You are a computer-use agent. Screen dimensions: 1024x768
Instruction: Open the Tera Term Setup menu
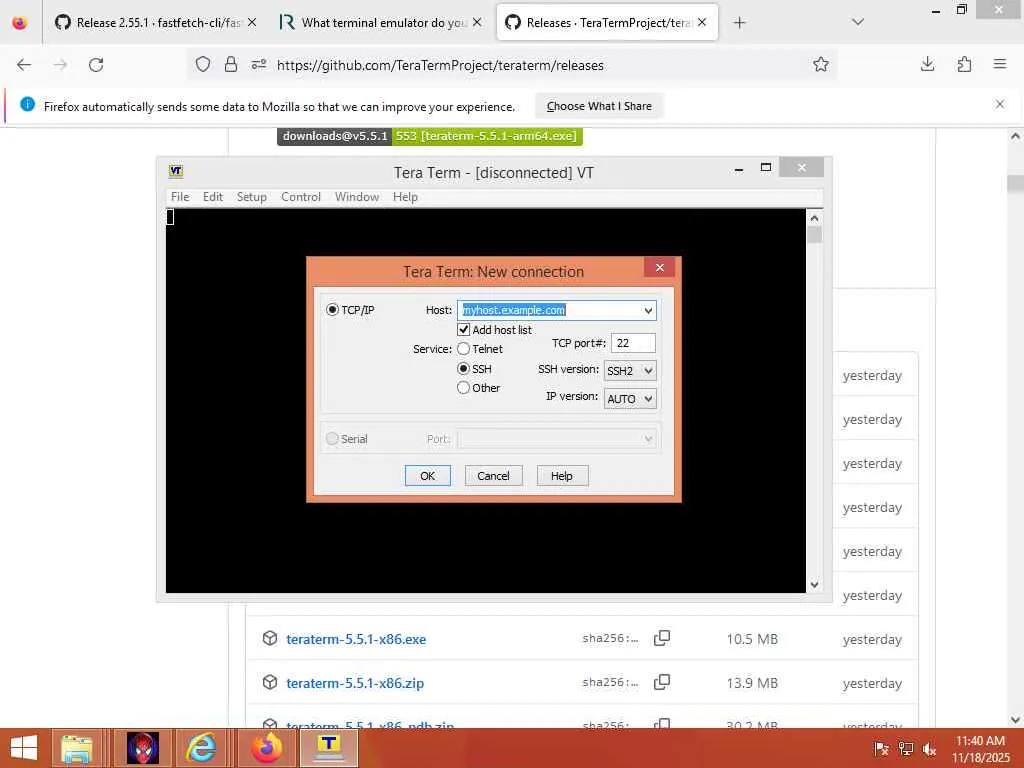click(x=251, y=197)
